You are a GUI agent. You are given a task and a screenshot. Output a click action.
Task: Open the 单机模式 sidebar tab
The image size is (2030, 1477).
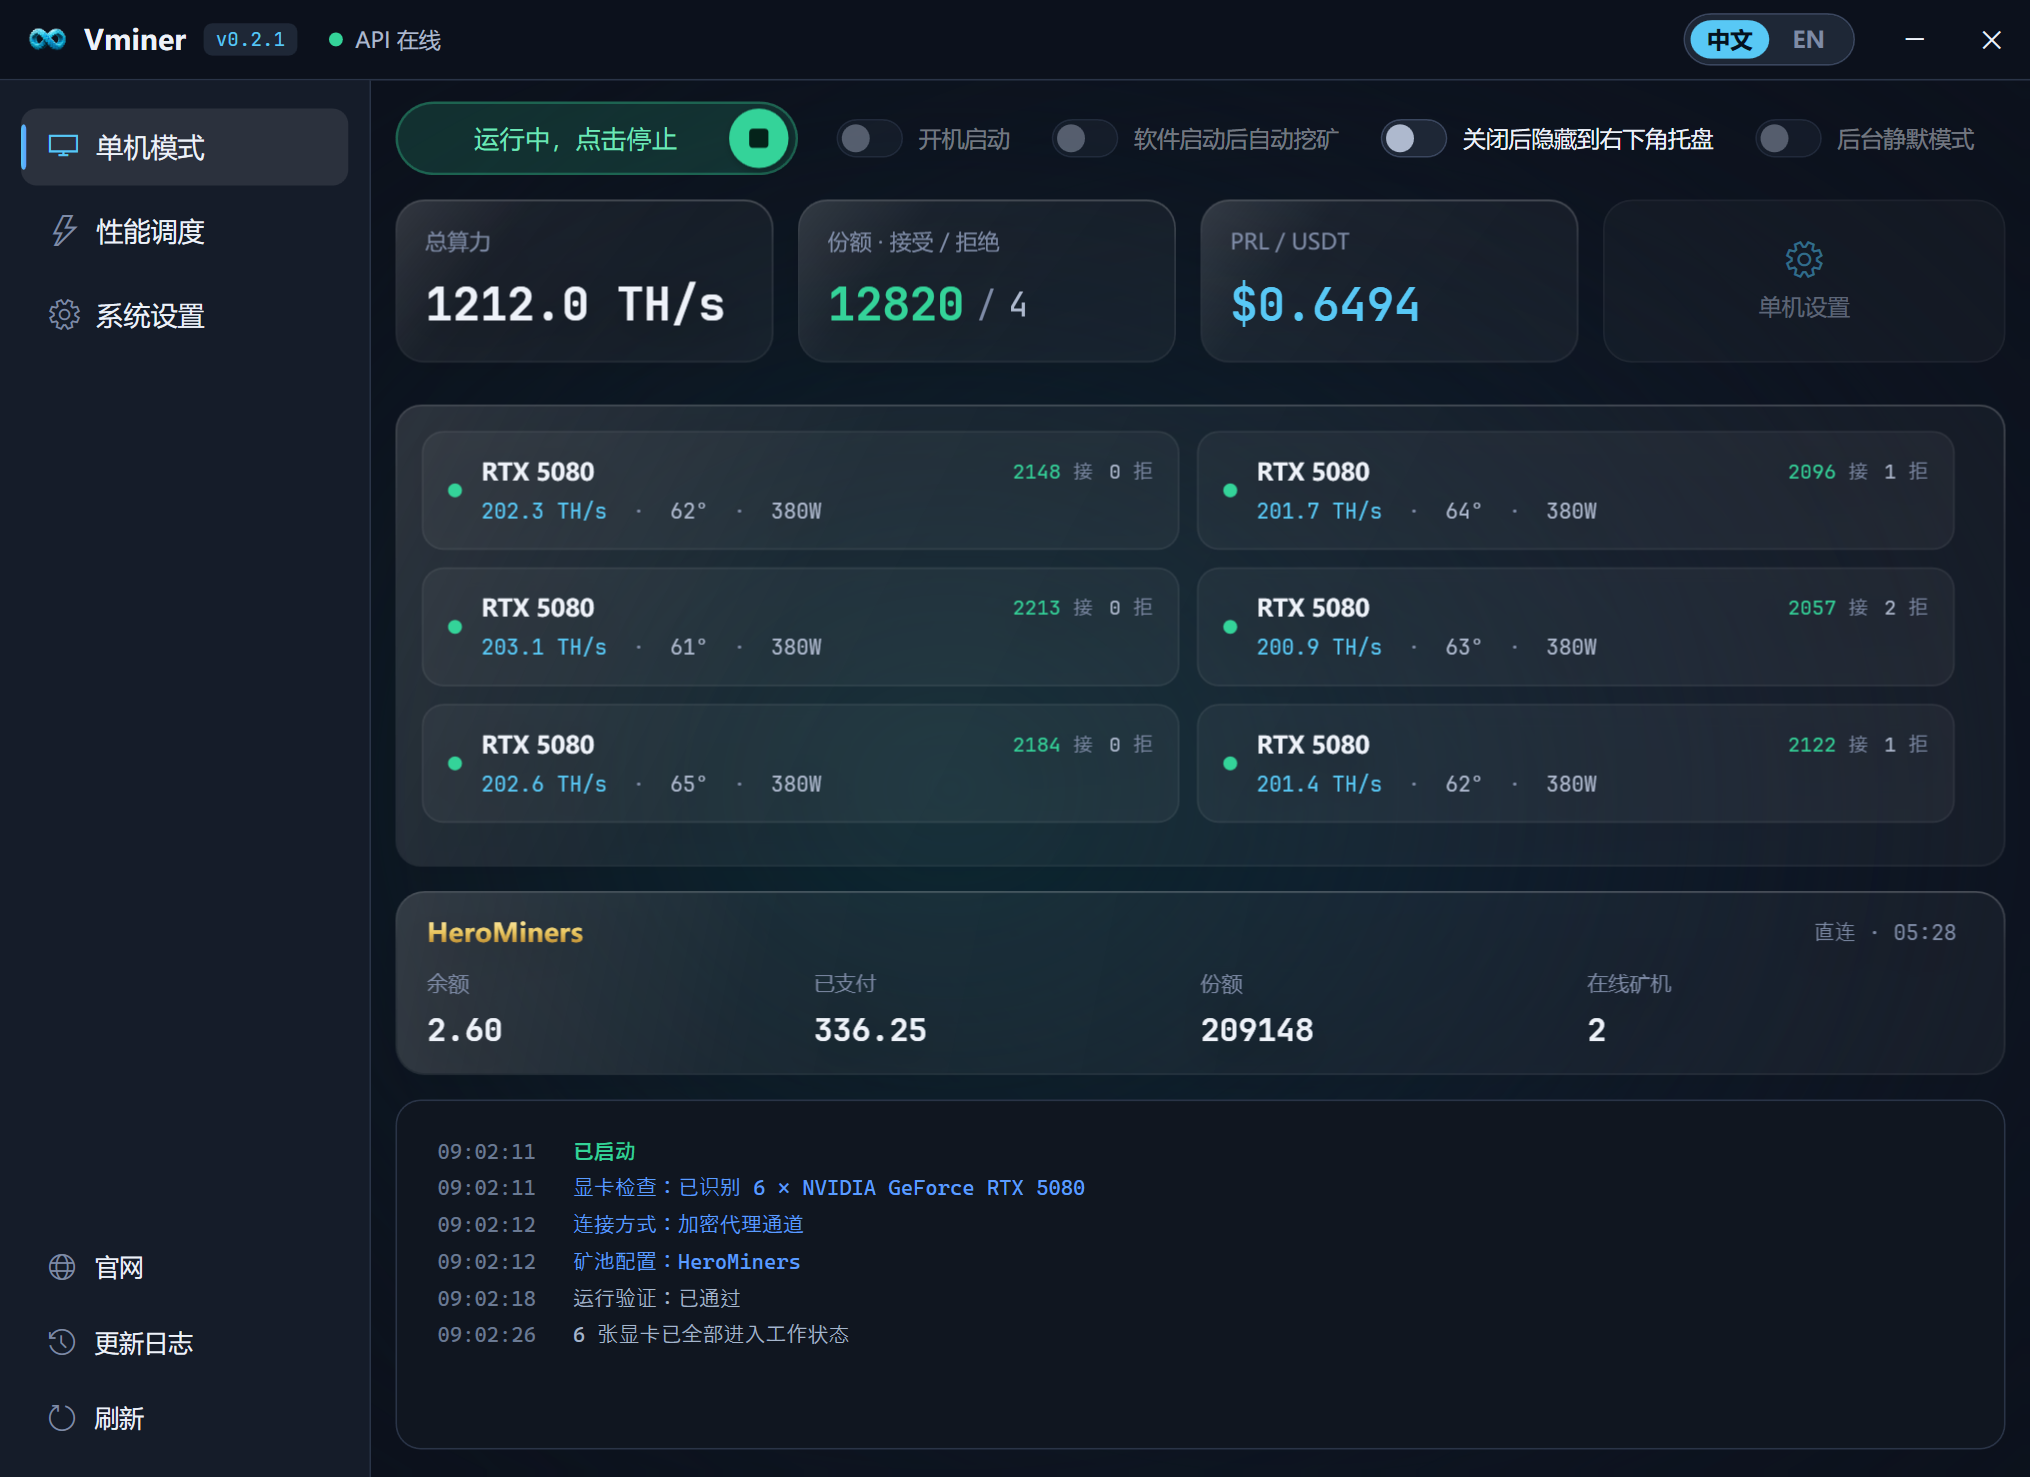[185, 147]
